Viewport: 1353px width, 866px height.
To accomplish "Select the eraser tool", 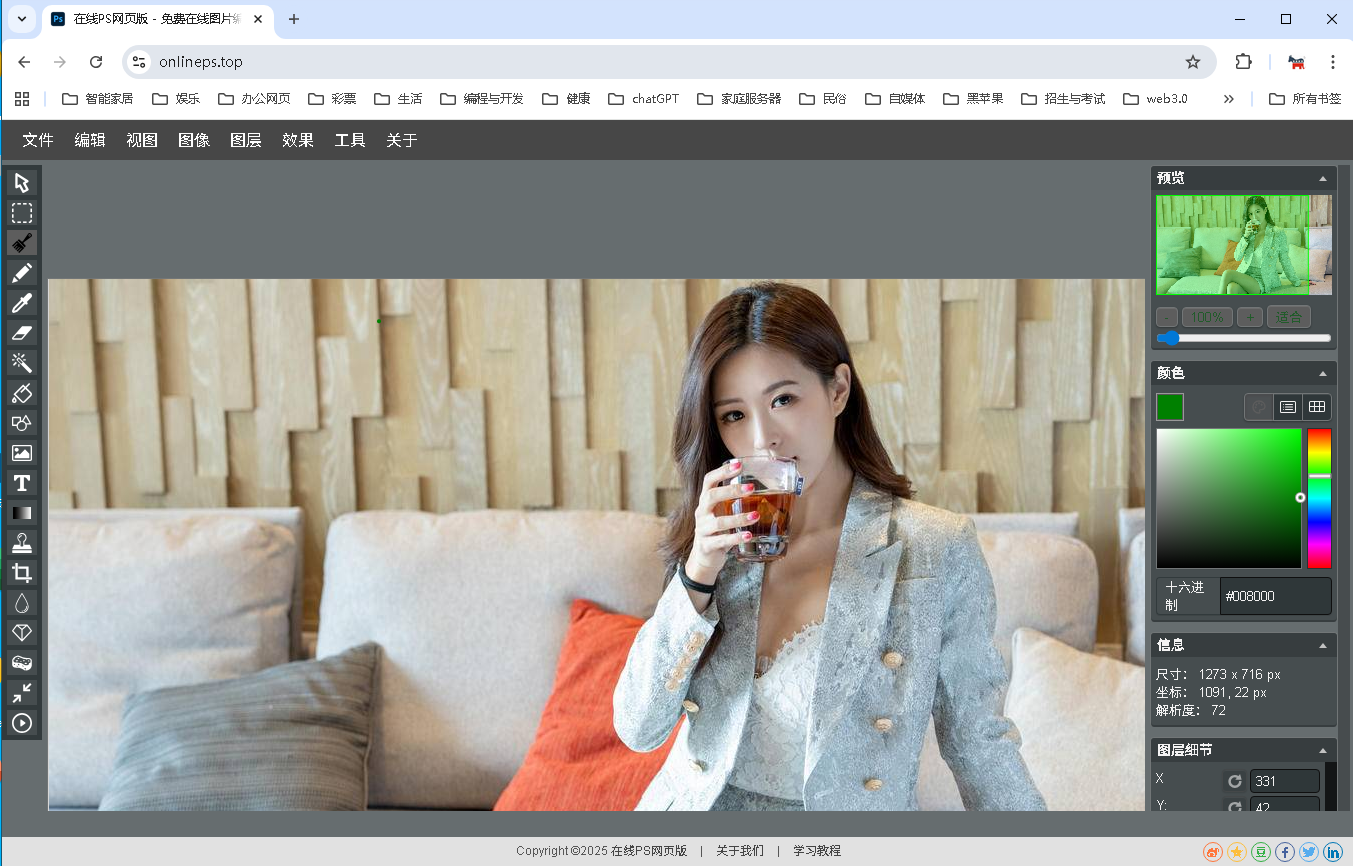I will click(22, 333).
